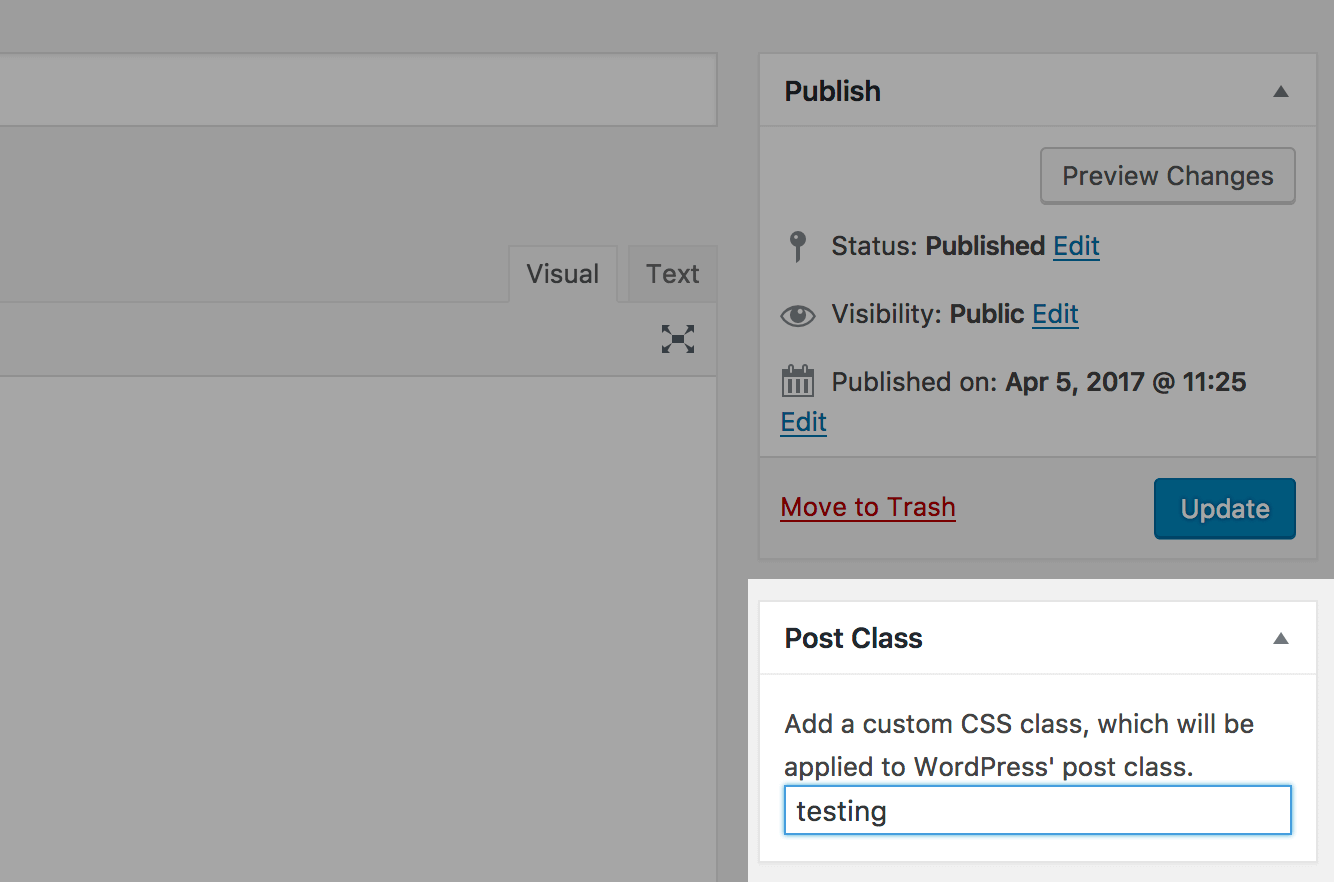Move the post to Trash
The width and height of the screenshot is (1334, 882).
pos(868,507)
